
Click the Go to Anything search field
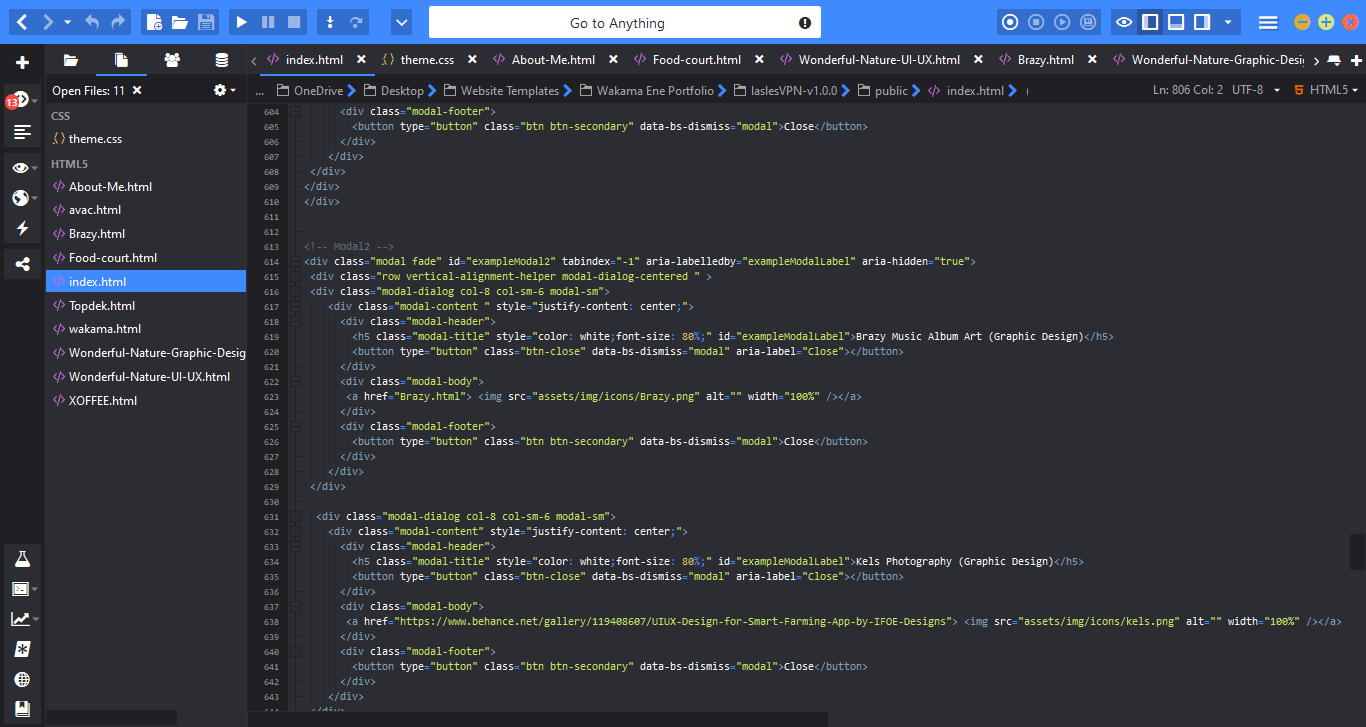617,23
